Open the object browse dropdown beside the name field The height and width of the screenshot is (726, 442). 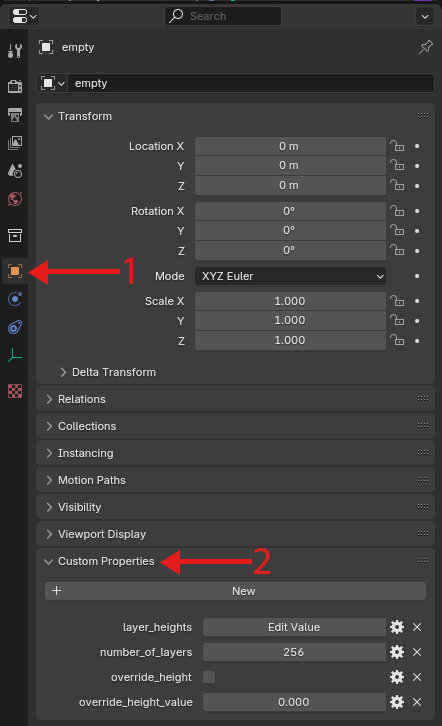(x=52, y=83)
